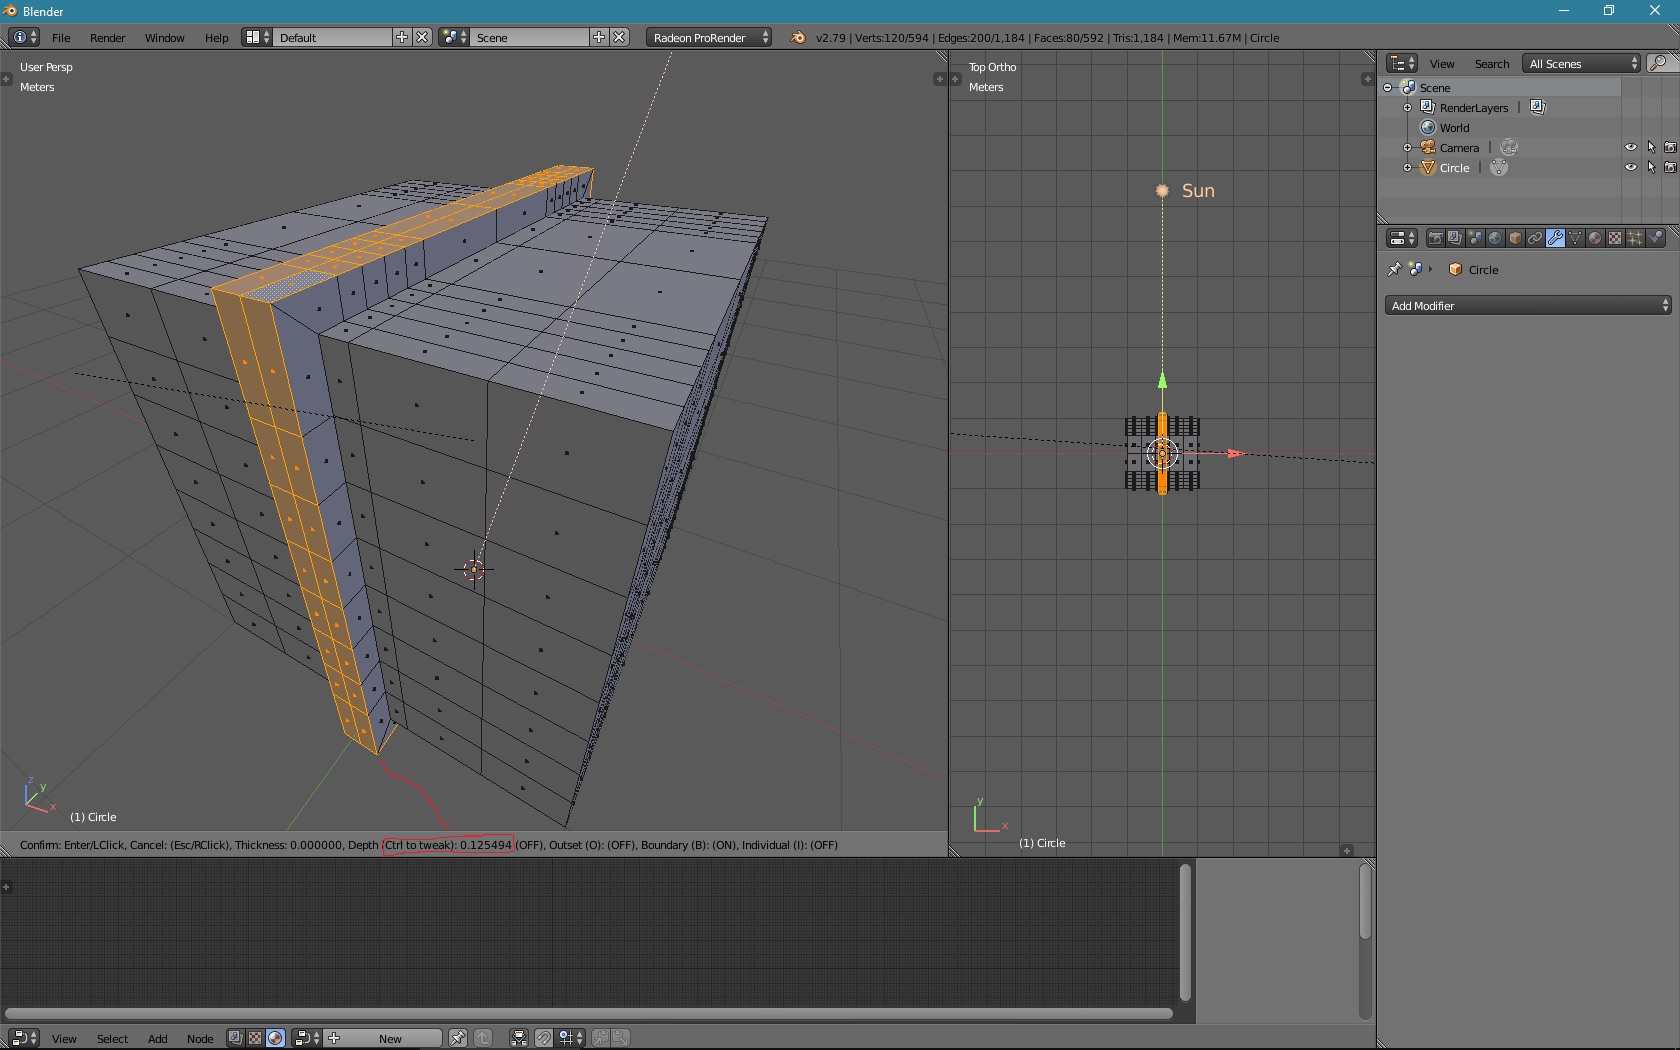The width and height of the screenshot is (1680, 1050).
Task: Open the Outliner Search menu
Action: click(1492, 63)
